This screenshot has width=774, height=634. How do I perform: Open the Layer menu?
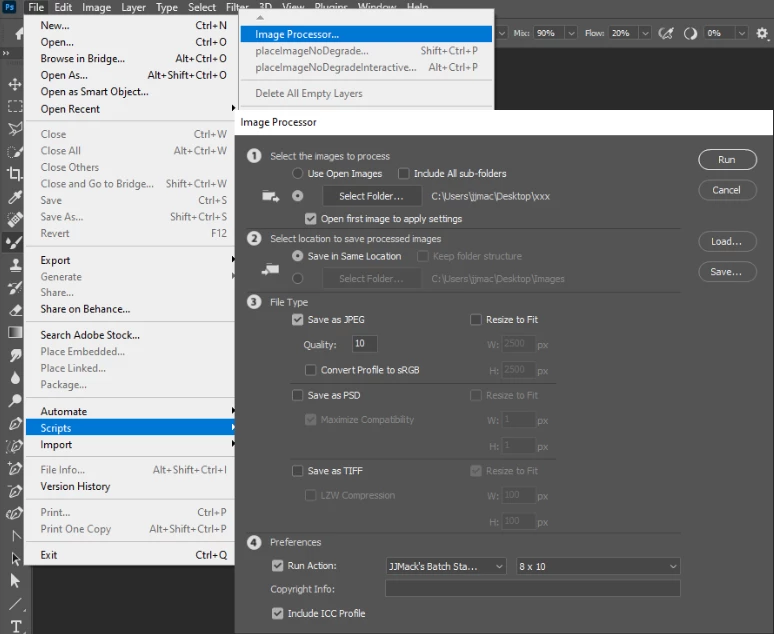click(133, 7)
